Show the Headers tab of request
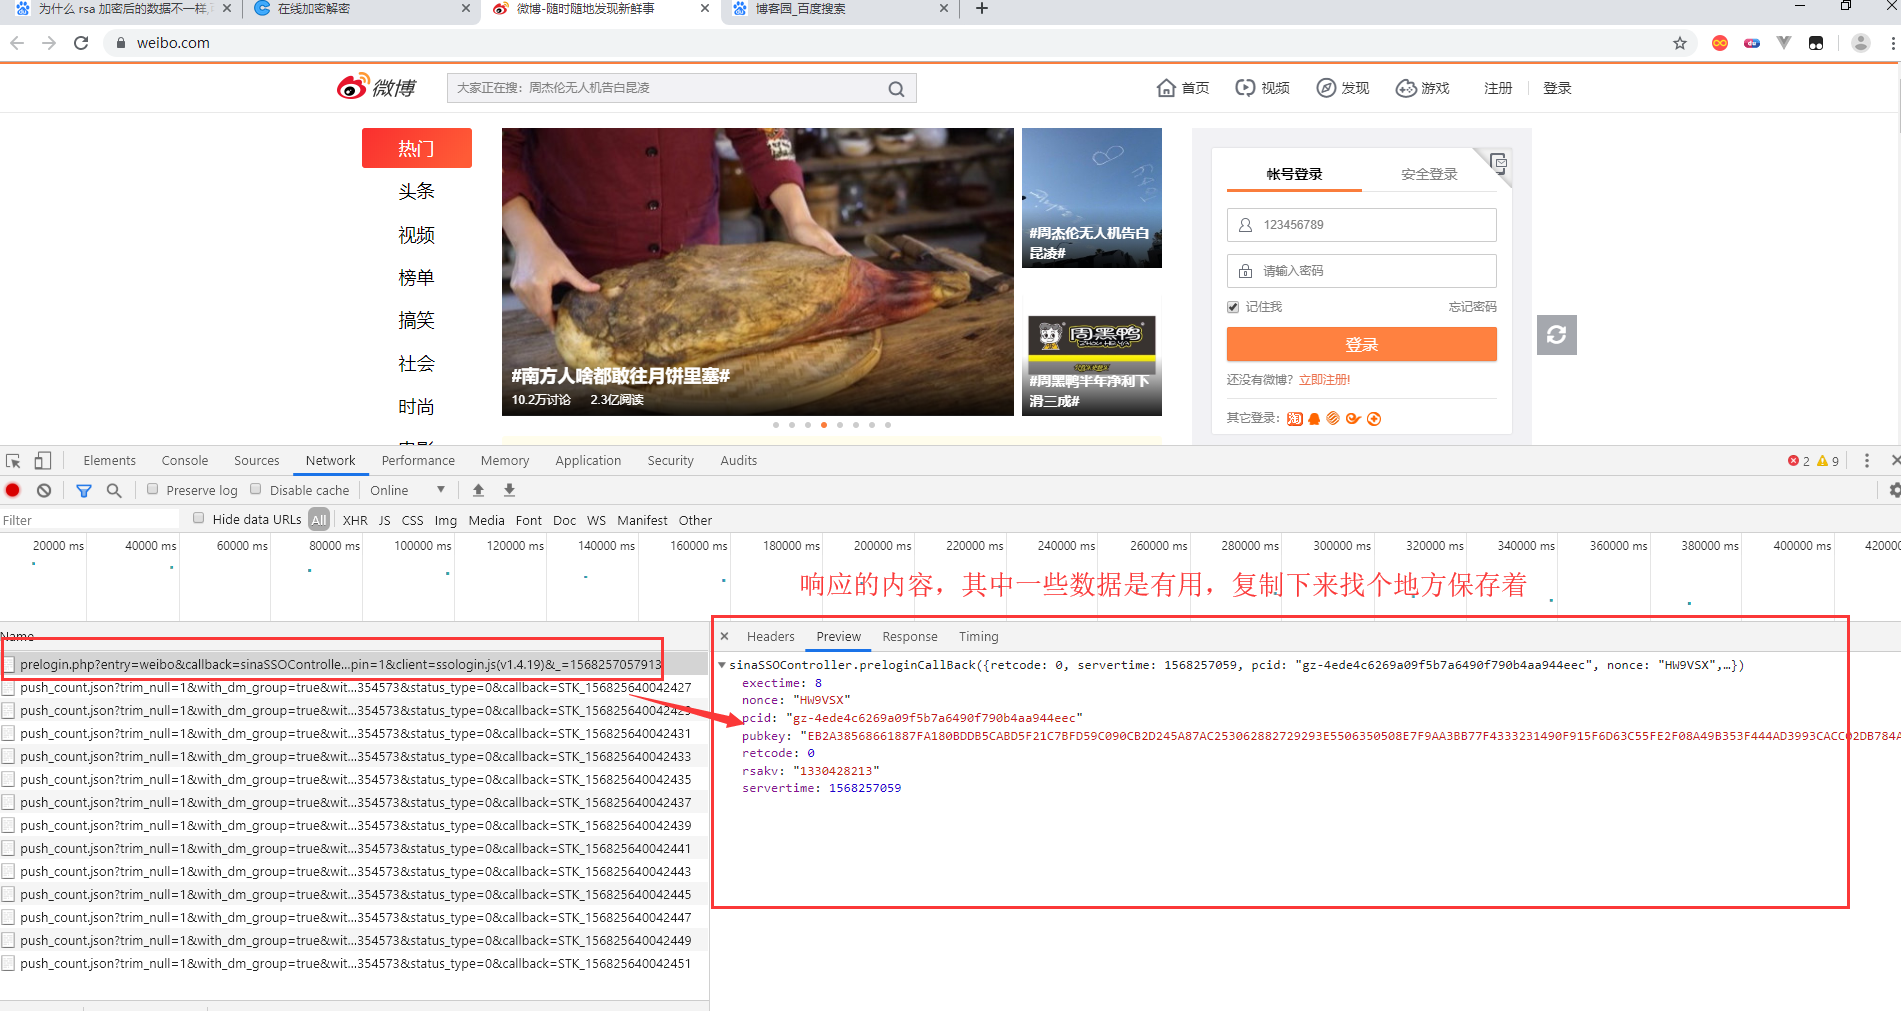This screenshot has height=1011, width=1901. pos(770,636)
